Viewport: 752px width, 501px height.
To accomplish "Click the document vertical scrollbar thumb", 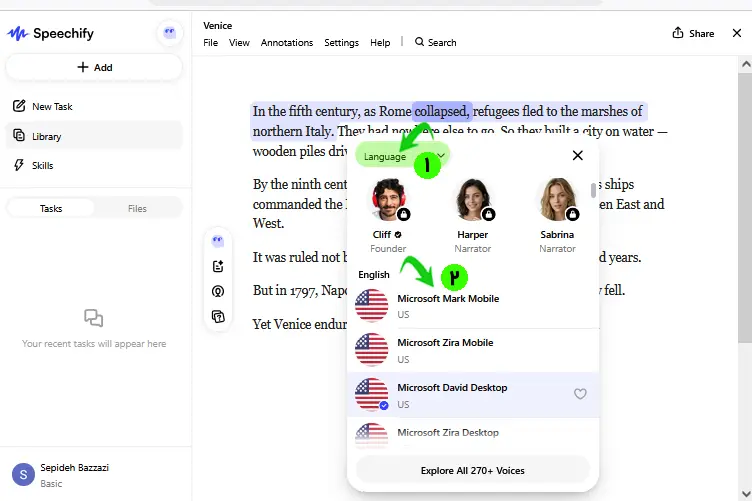I will [745, 208].
